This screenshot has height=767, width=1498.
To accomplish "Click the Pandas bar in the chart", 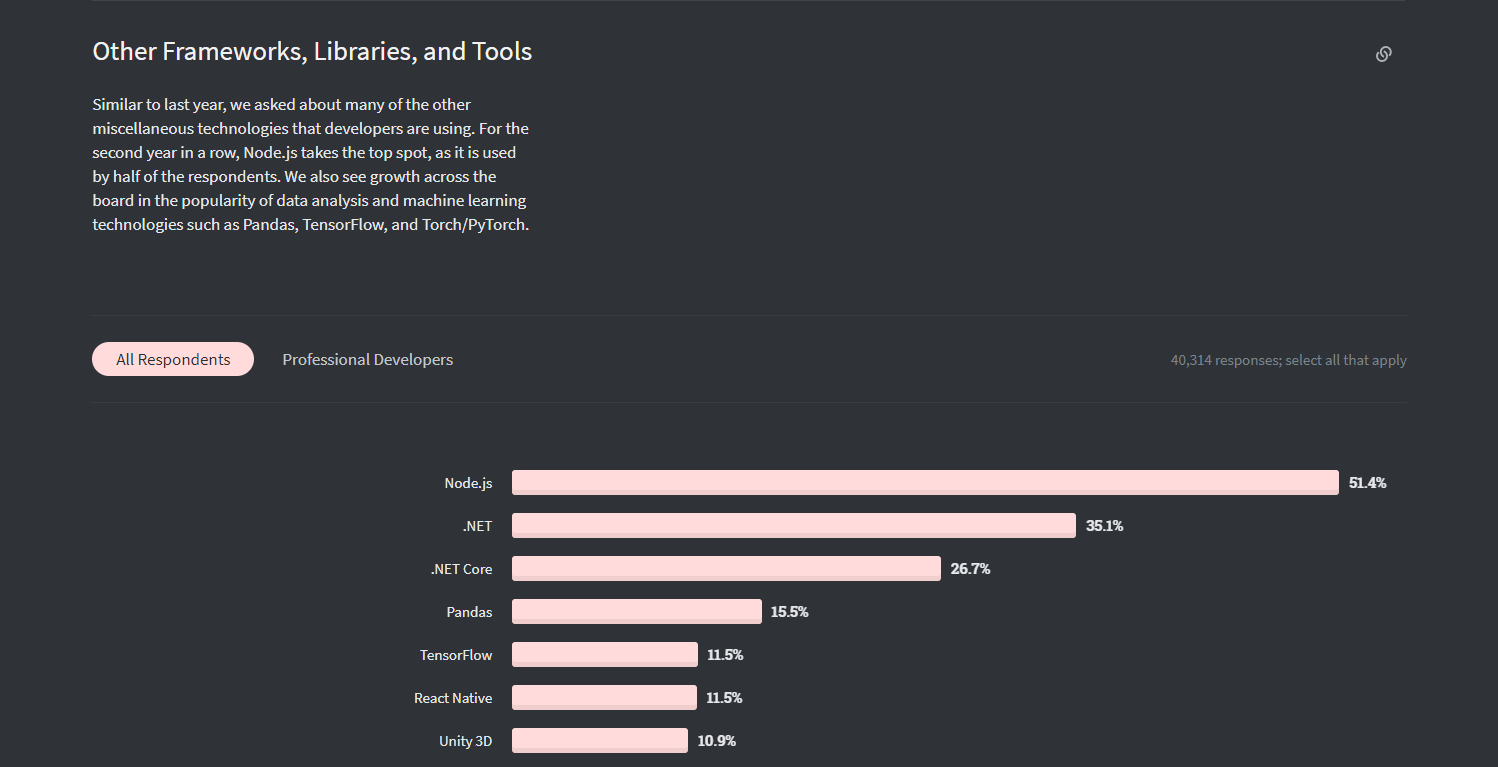I will [x=637, y=611].
